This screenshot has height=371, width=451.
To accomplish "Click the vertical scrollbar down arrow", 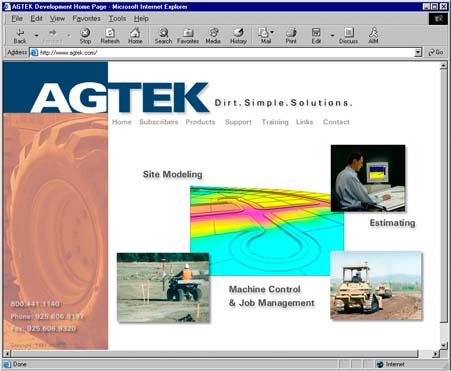I will pos(443,345).
